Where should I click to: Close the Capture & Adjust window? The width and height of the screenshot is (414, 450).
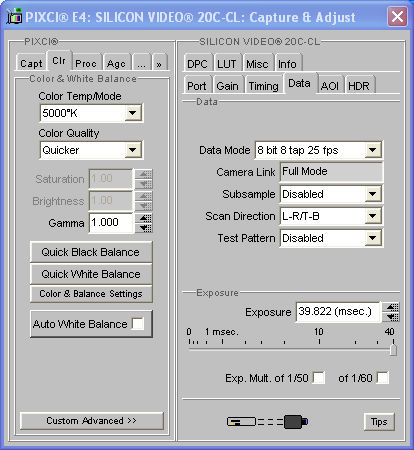tap(397, 16)
